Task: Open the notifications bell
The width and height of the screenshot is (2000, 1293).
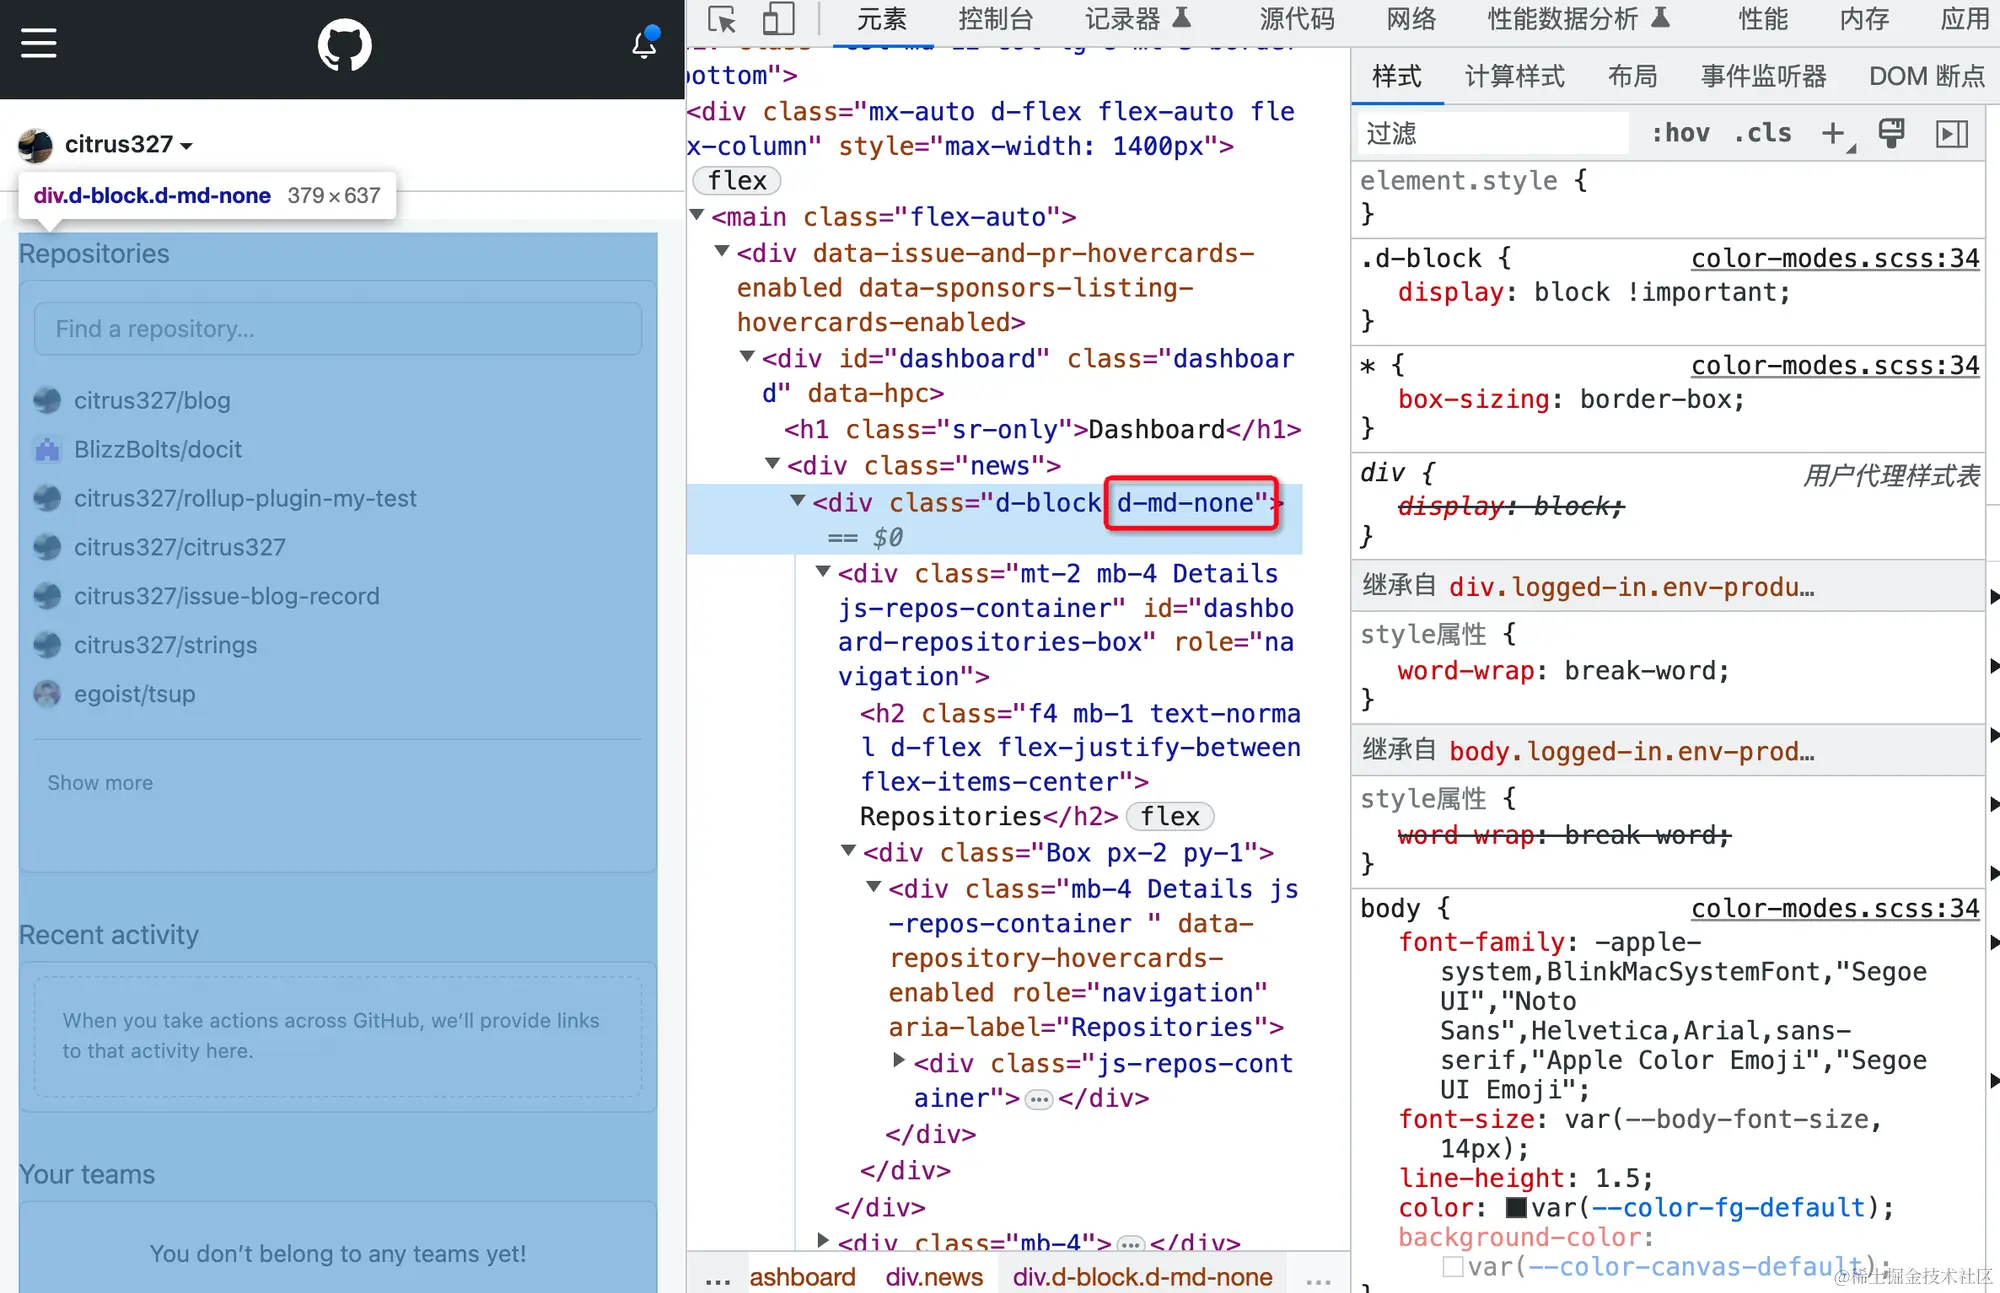Action: click(x=645, y=44)
